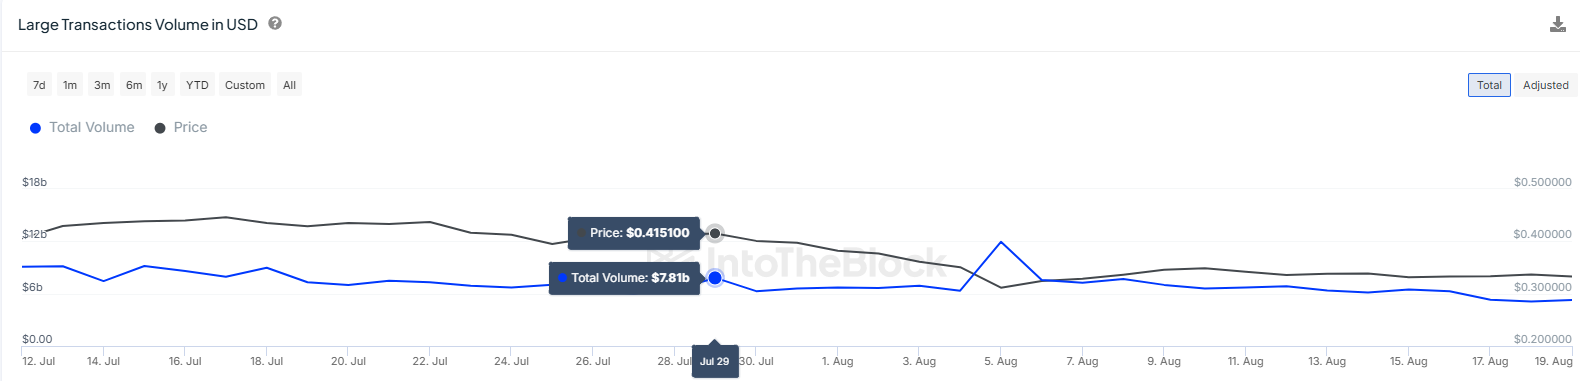The height and width of the screenshot is (381, 1580).
Task: Open the Custom date range picker
Action: [245, 85]
